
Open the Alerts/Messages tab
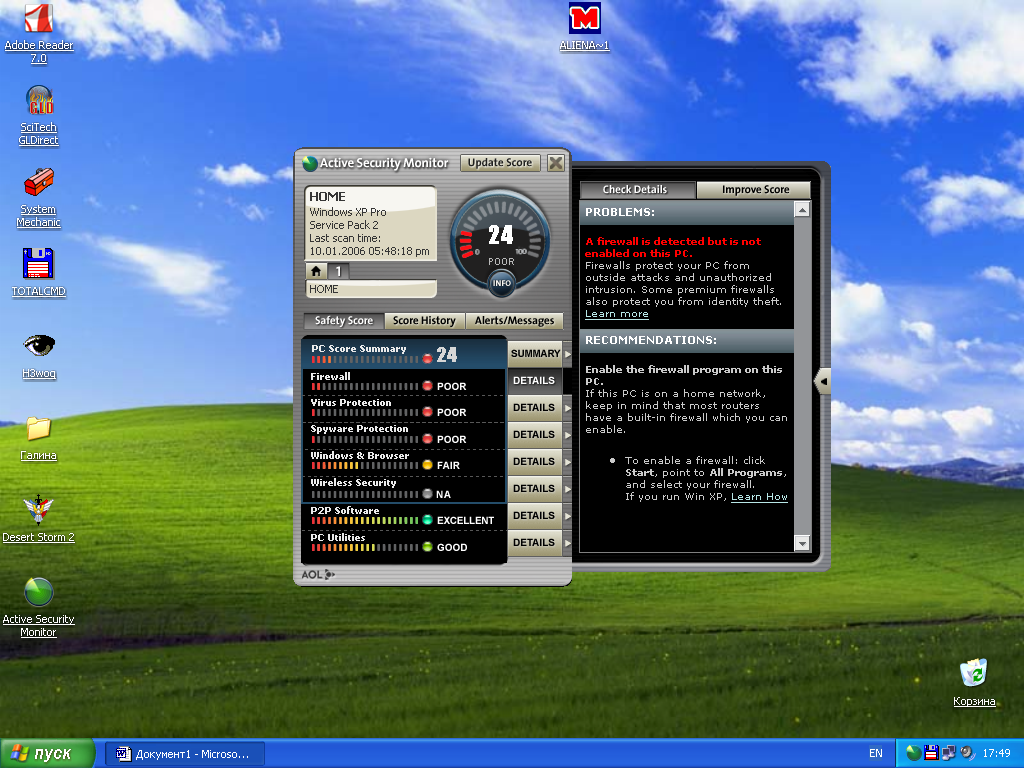[514, 321]
